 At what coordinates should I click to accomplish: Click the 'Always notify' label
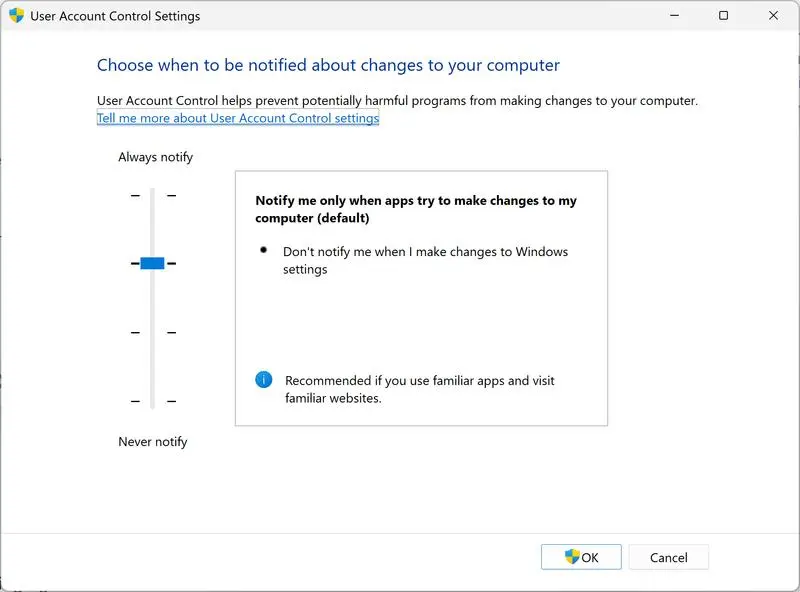156,157
